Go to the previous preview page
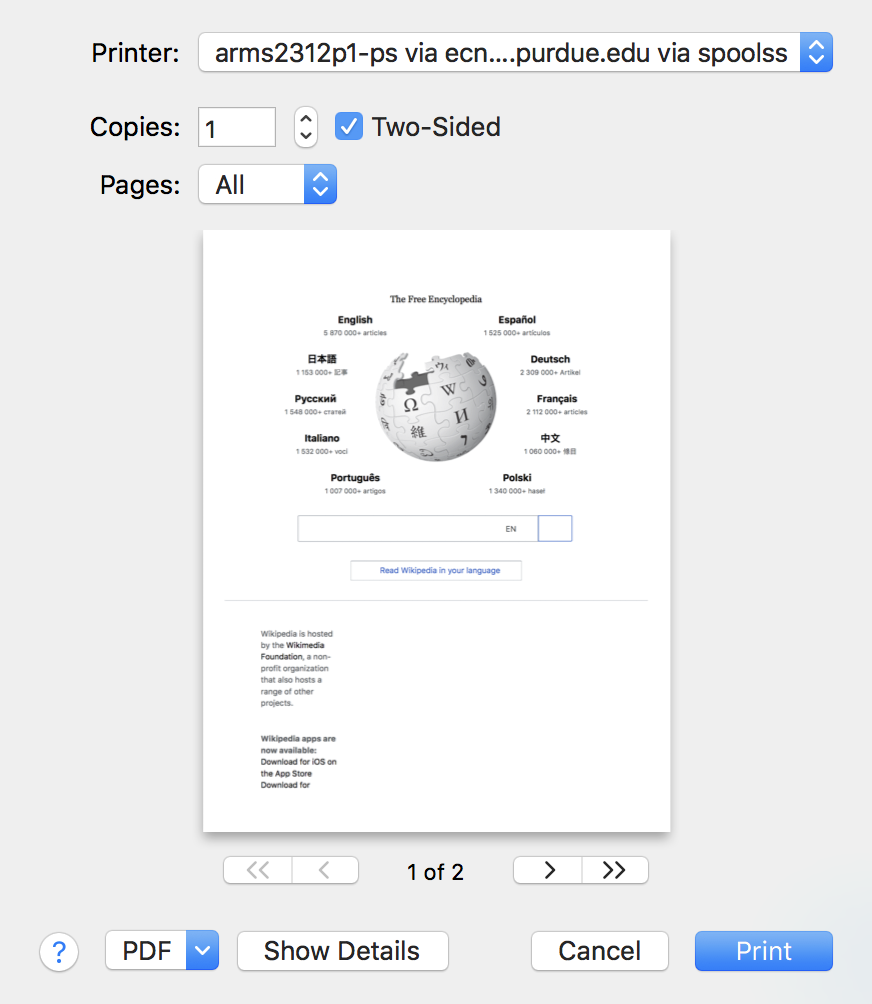This screenshot has height=1004, width=872. click(325, 871)
